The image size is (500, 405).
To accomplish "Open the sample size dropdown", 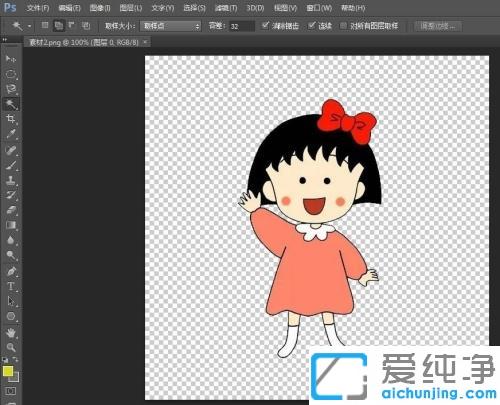I will point(170,26).
